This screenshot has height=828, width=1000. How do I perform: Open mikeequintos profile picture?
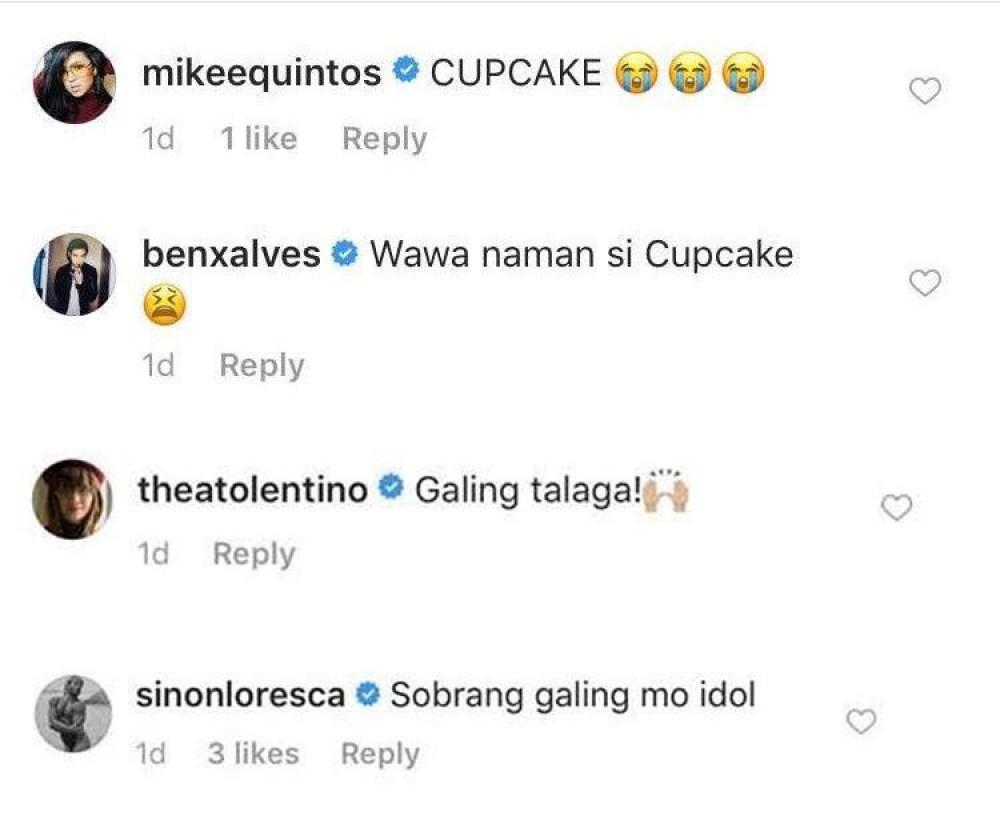point(73,82)
